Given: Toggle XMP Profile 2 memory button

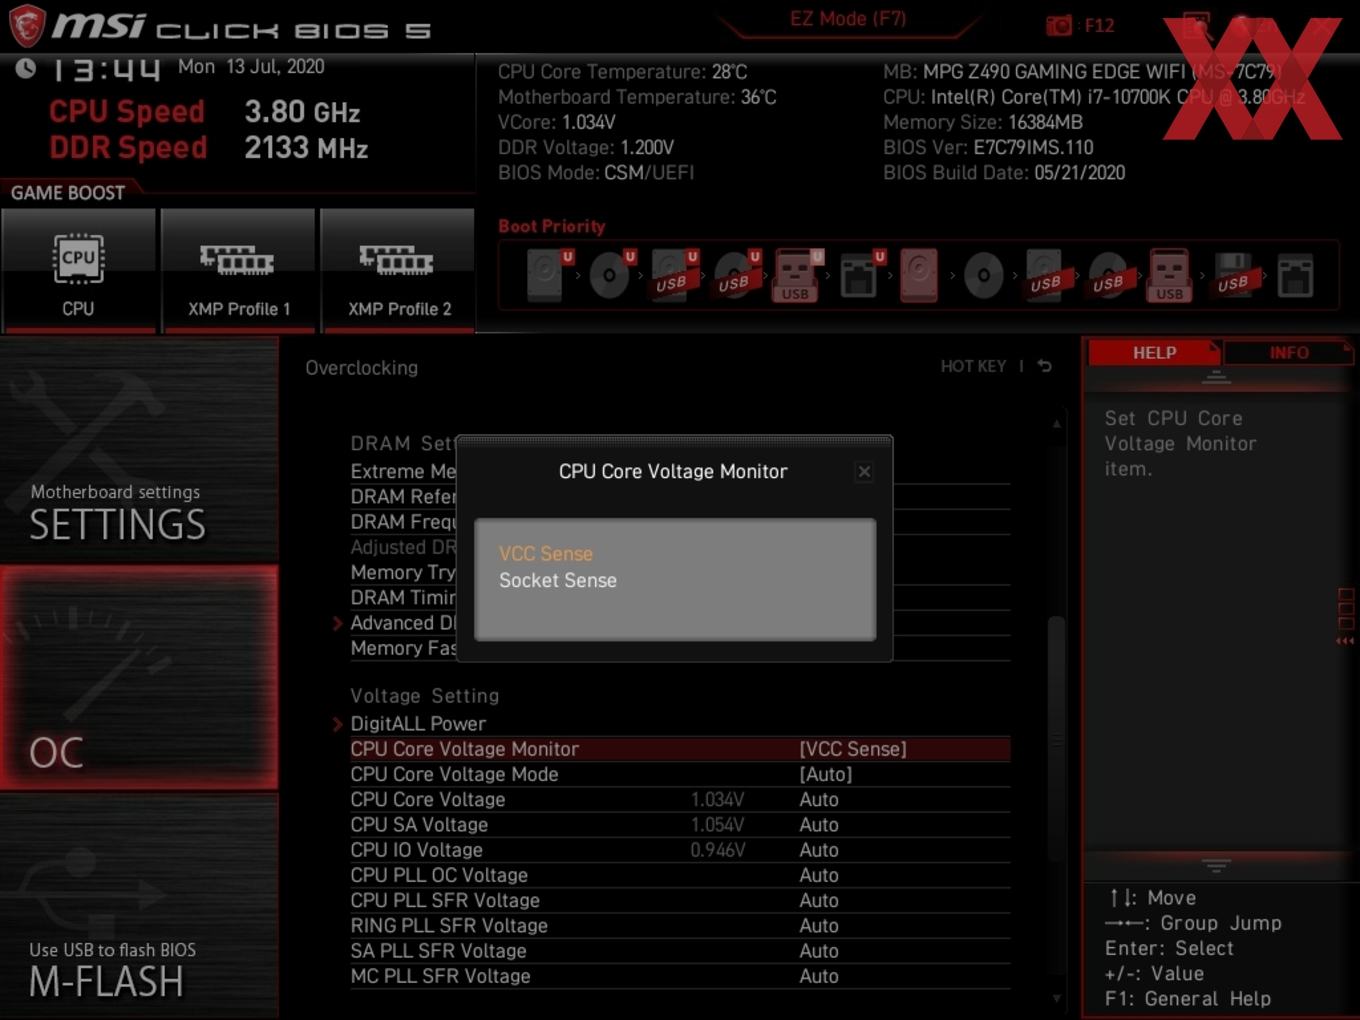Looking at the screenshot, I should coord(398,270).
